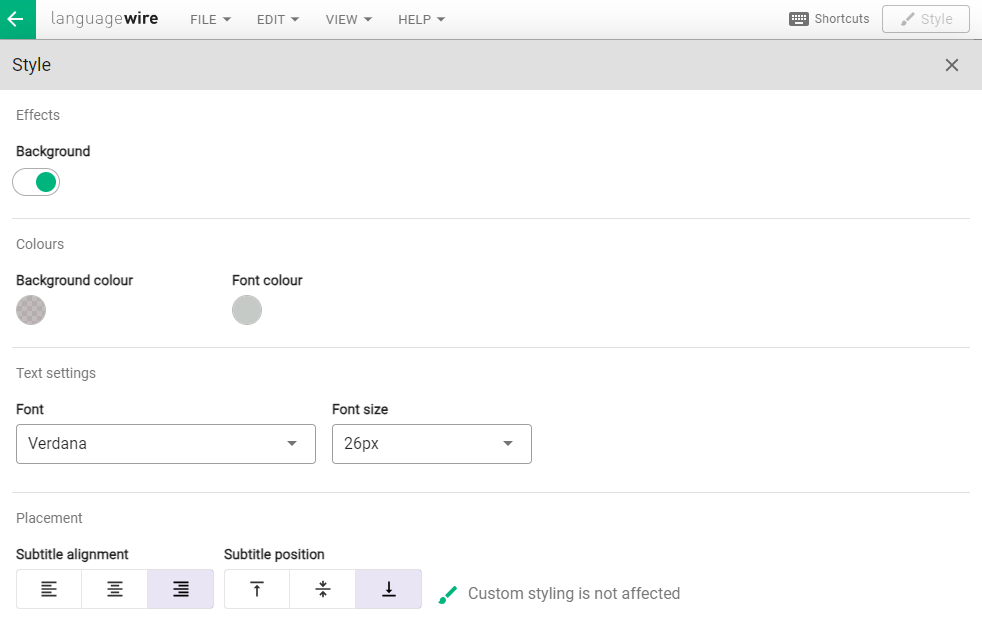Open the HELP menu
The image size is (982, 624).
point(421,20)
